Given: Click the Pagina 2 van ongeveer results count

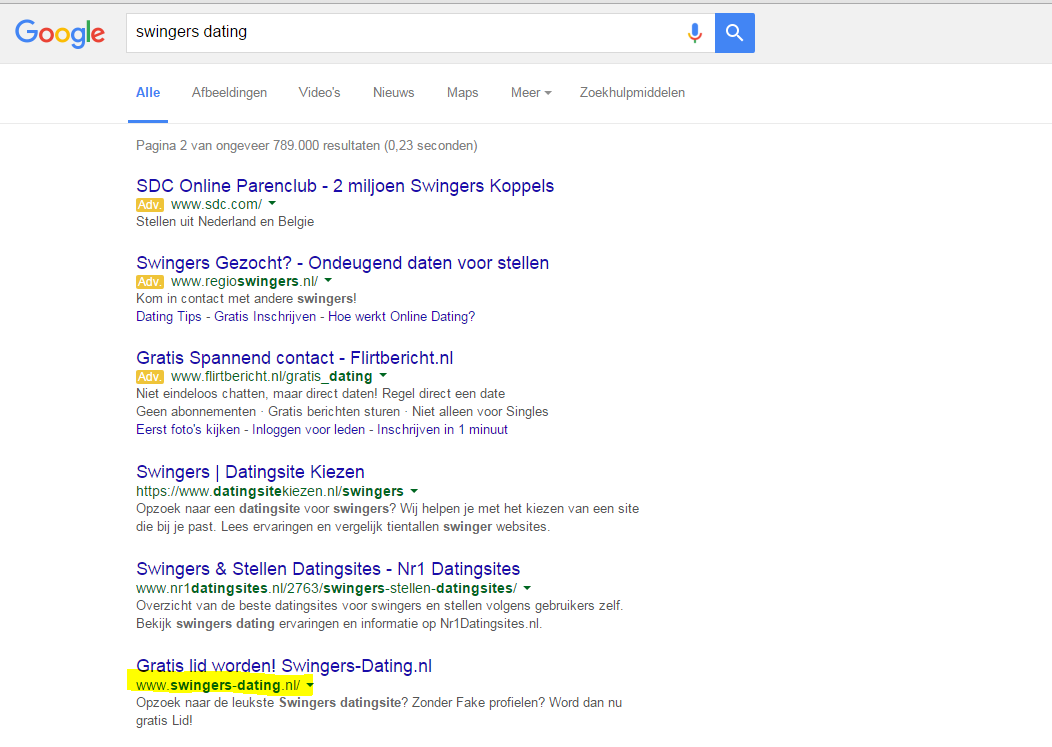Looking at the screenshot, I should click(x=307, y=146).
